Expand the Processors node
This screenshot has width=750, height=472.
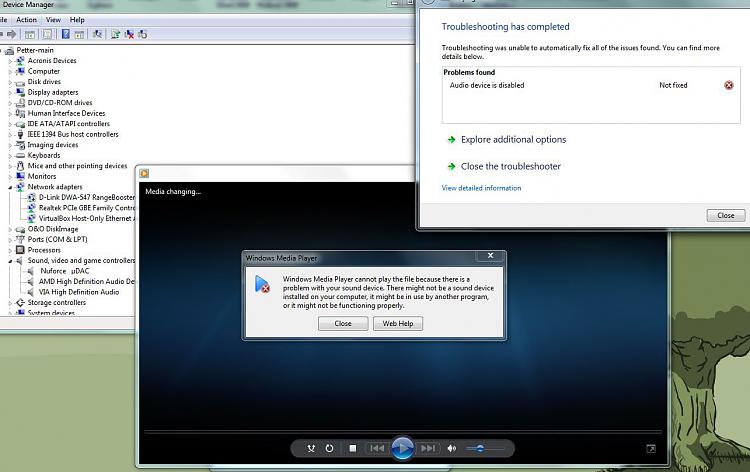(x=10, y=250)
